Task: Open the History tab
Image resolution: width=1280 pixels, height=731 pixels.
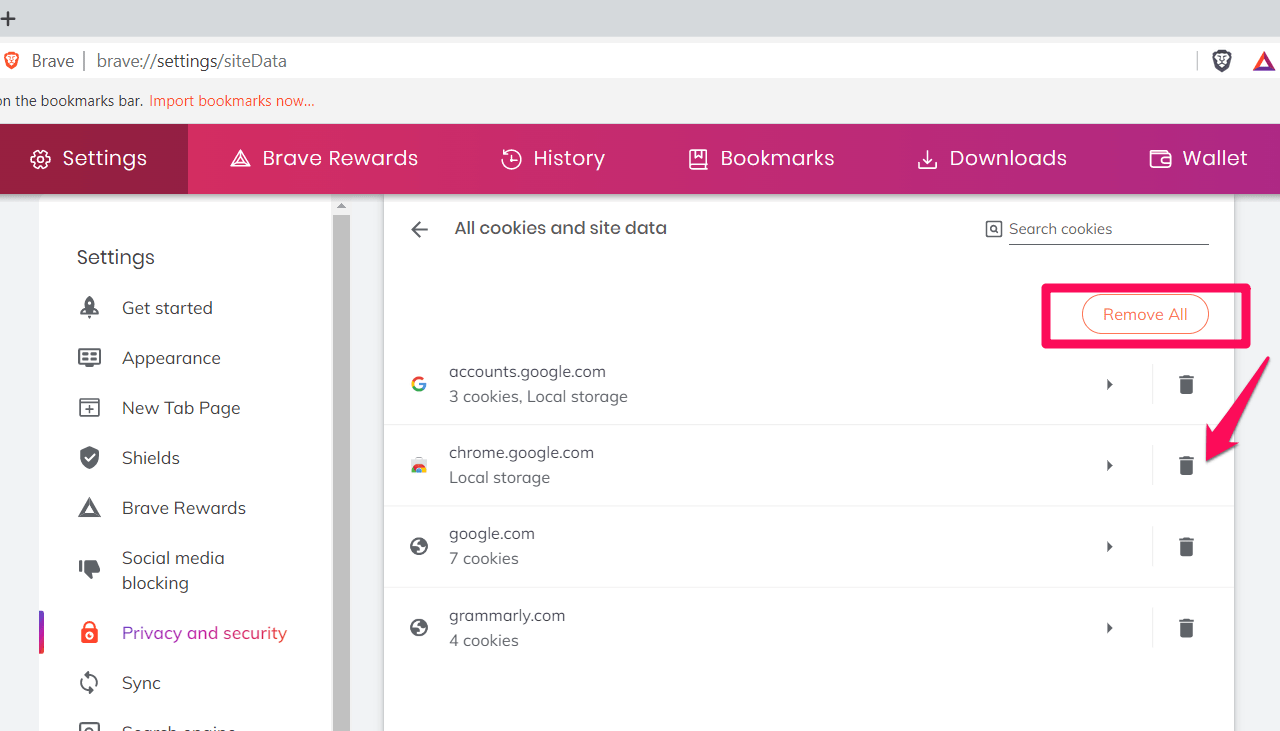Action: point(552,159)
